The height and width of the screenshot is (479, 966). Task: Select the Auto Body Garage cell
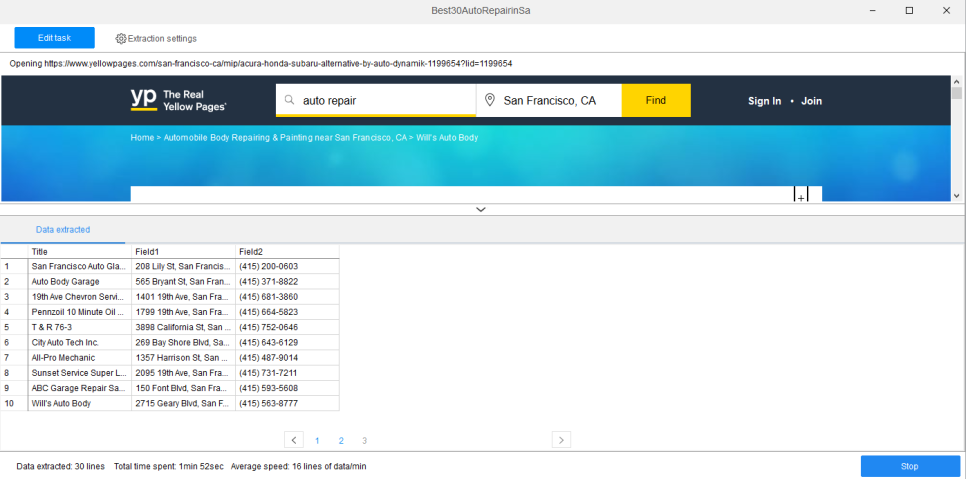(79, 281)
